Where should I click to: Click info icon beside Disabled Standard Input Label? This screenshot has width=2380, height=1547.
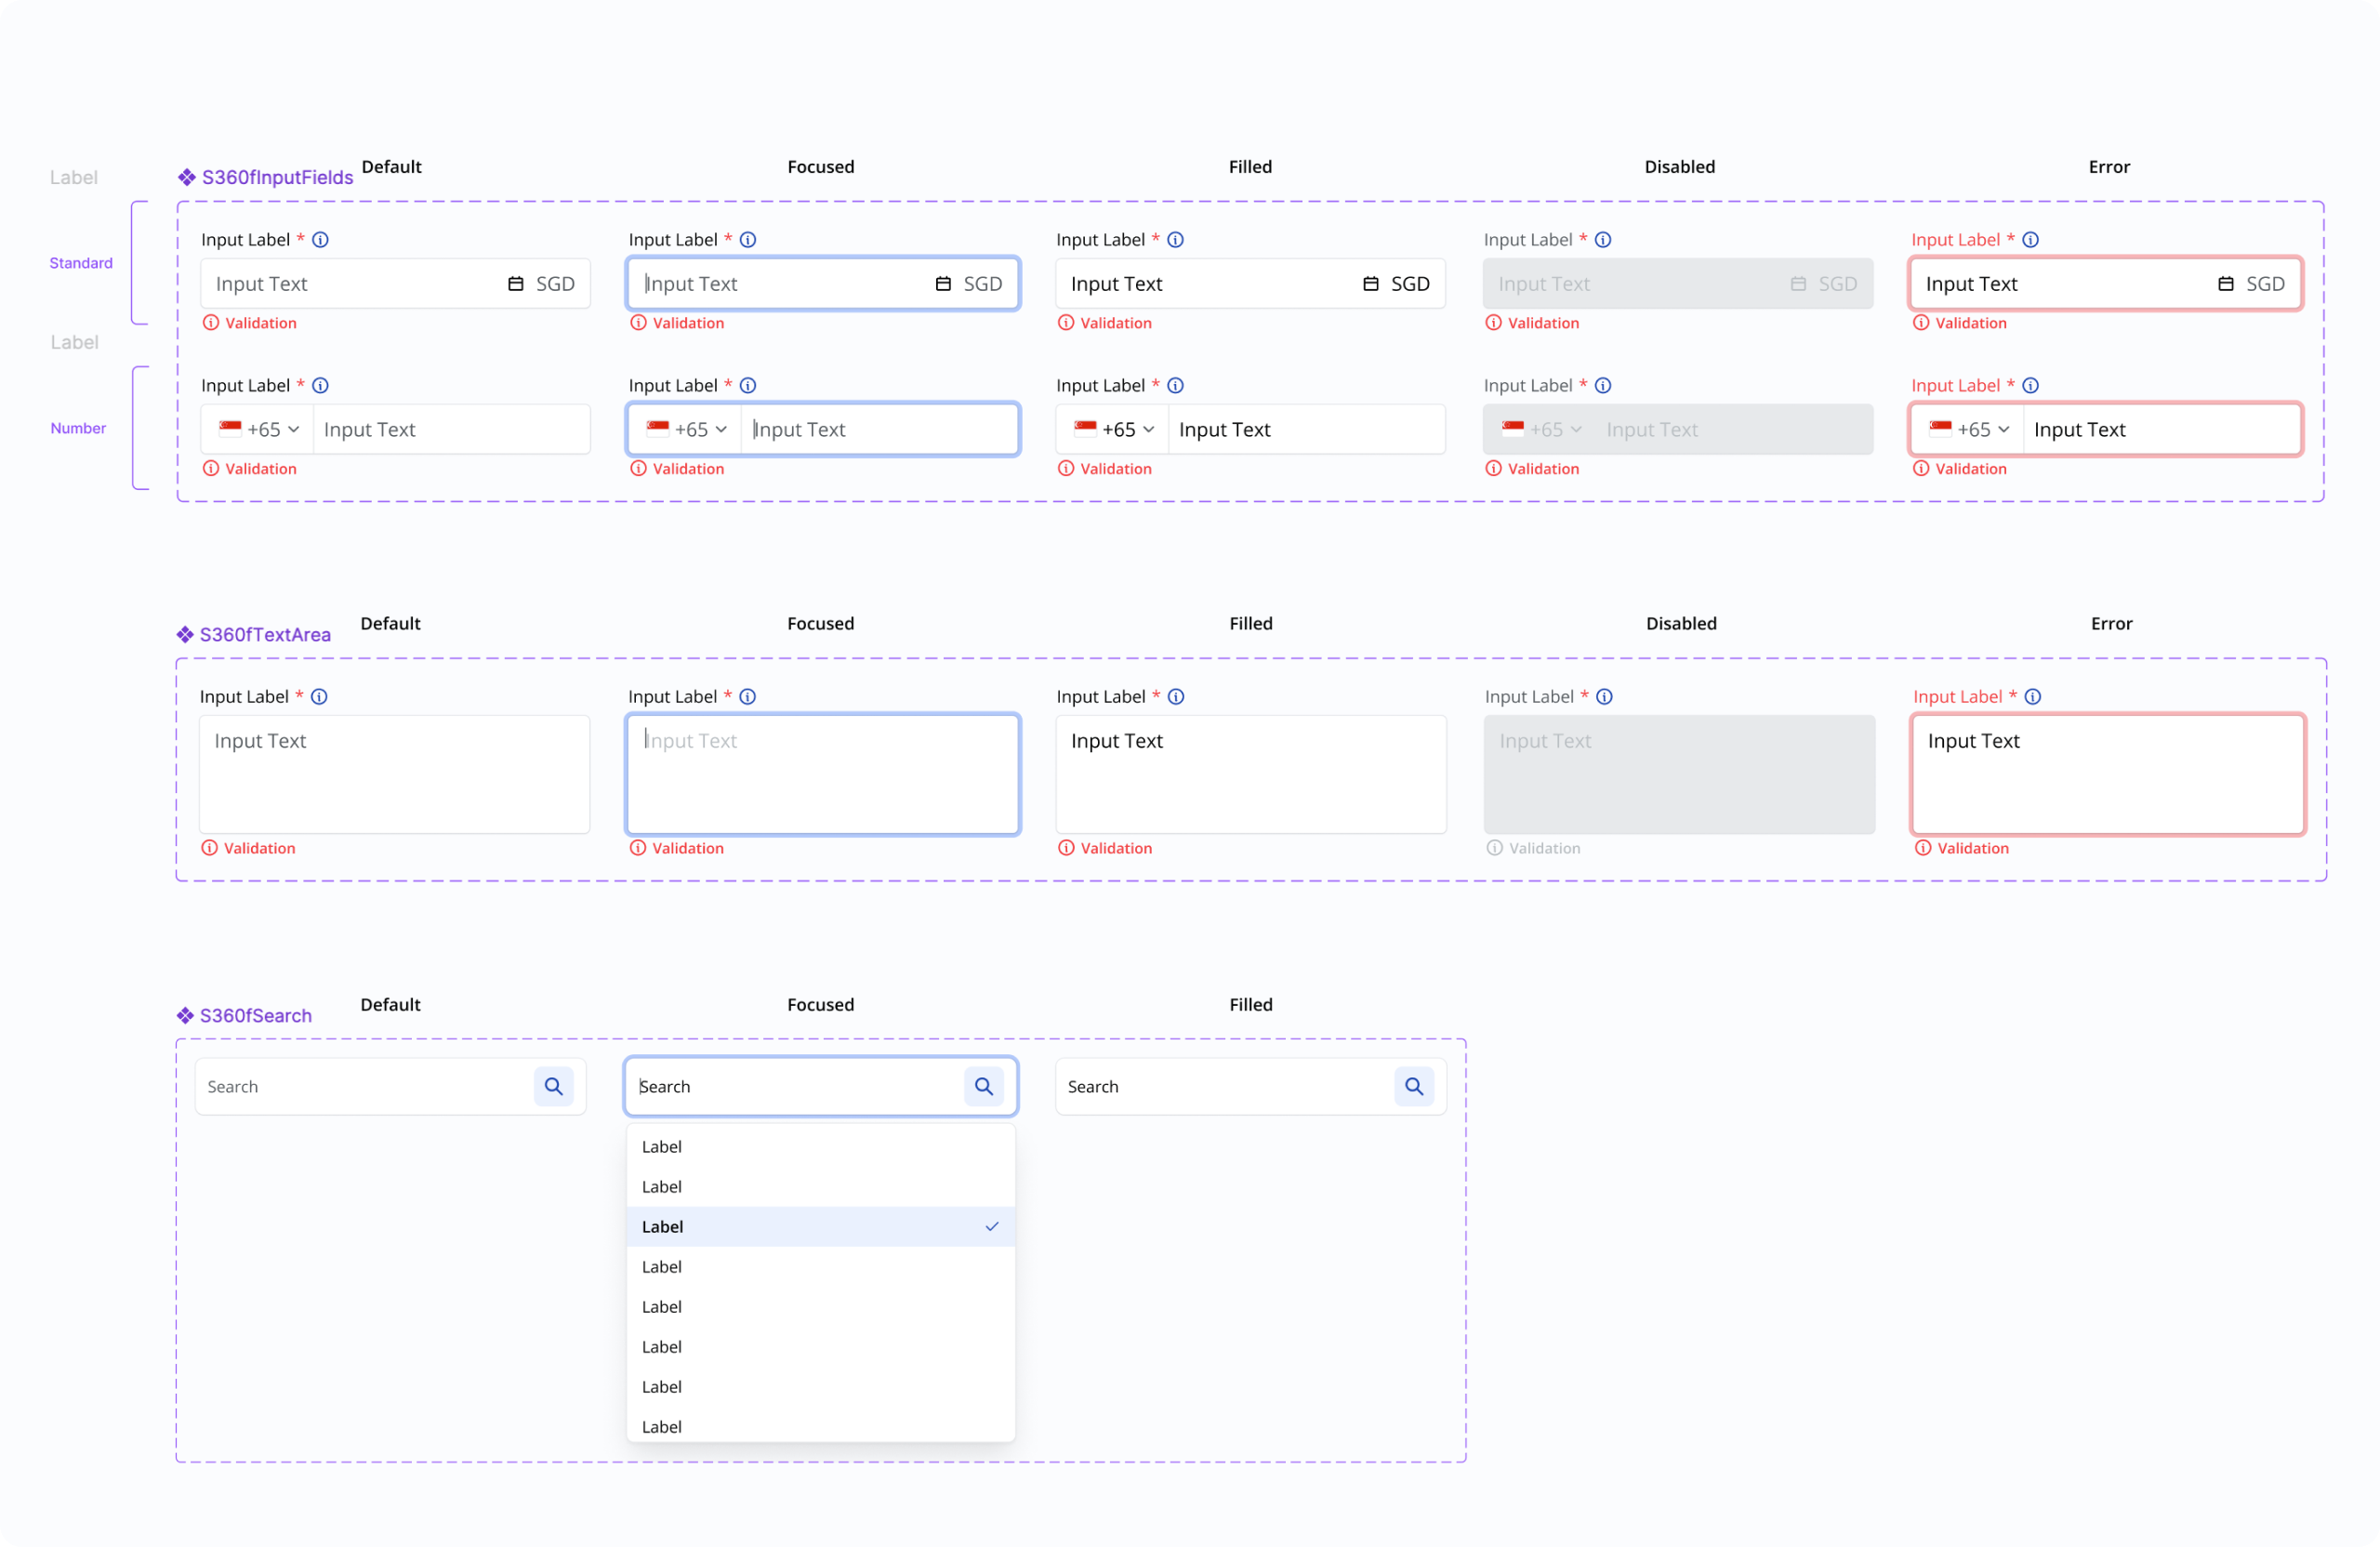(x=1603, y=240)
